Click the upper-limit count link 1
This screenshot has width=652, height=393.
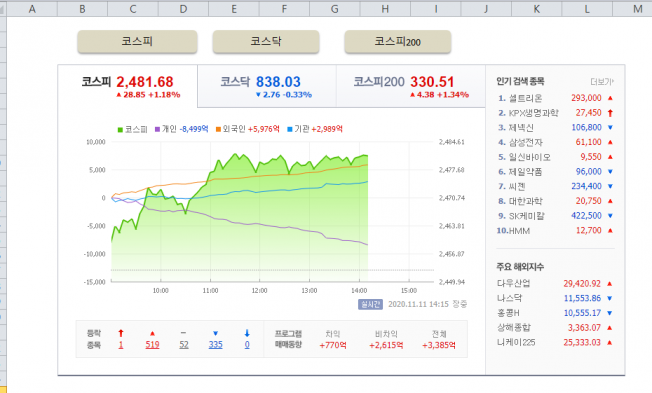click(x=121, y=345)
